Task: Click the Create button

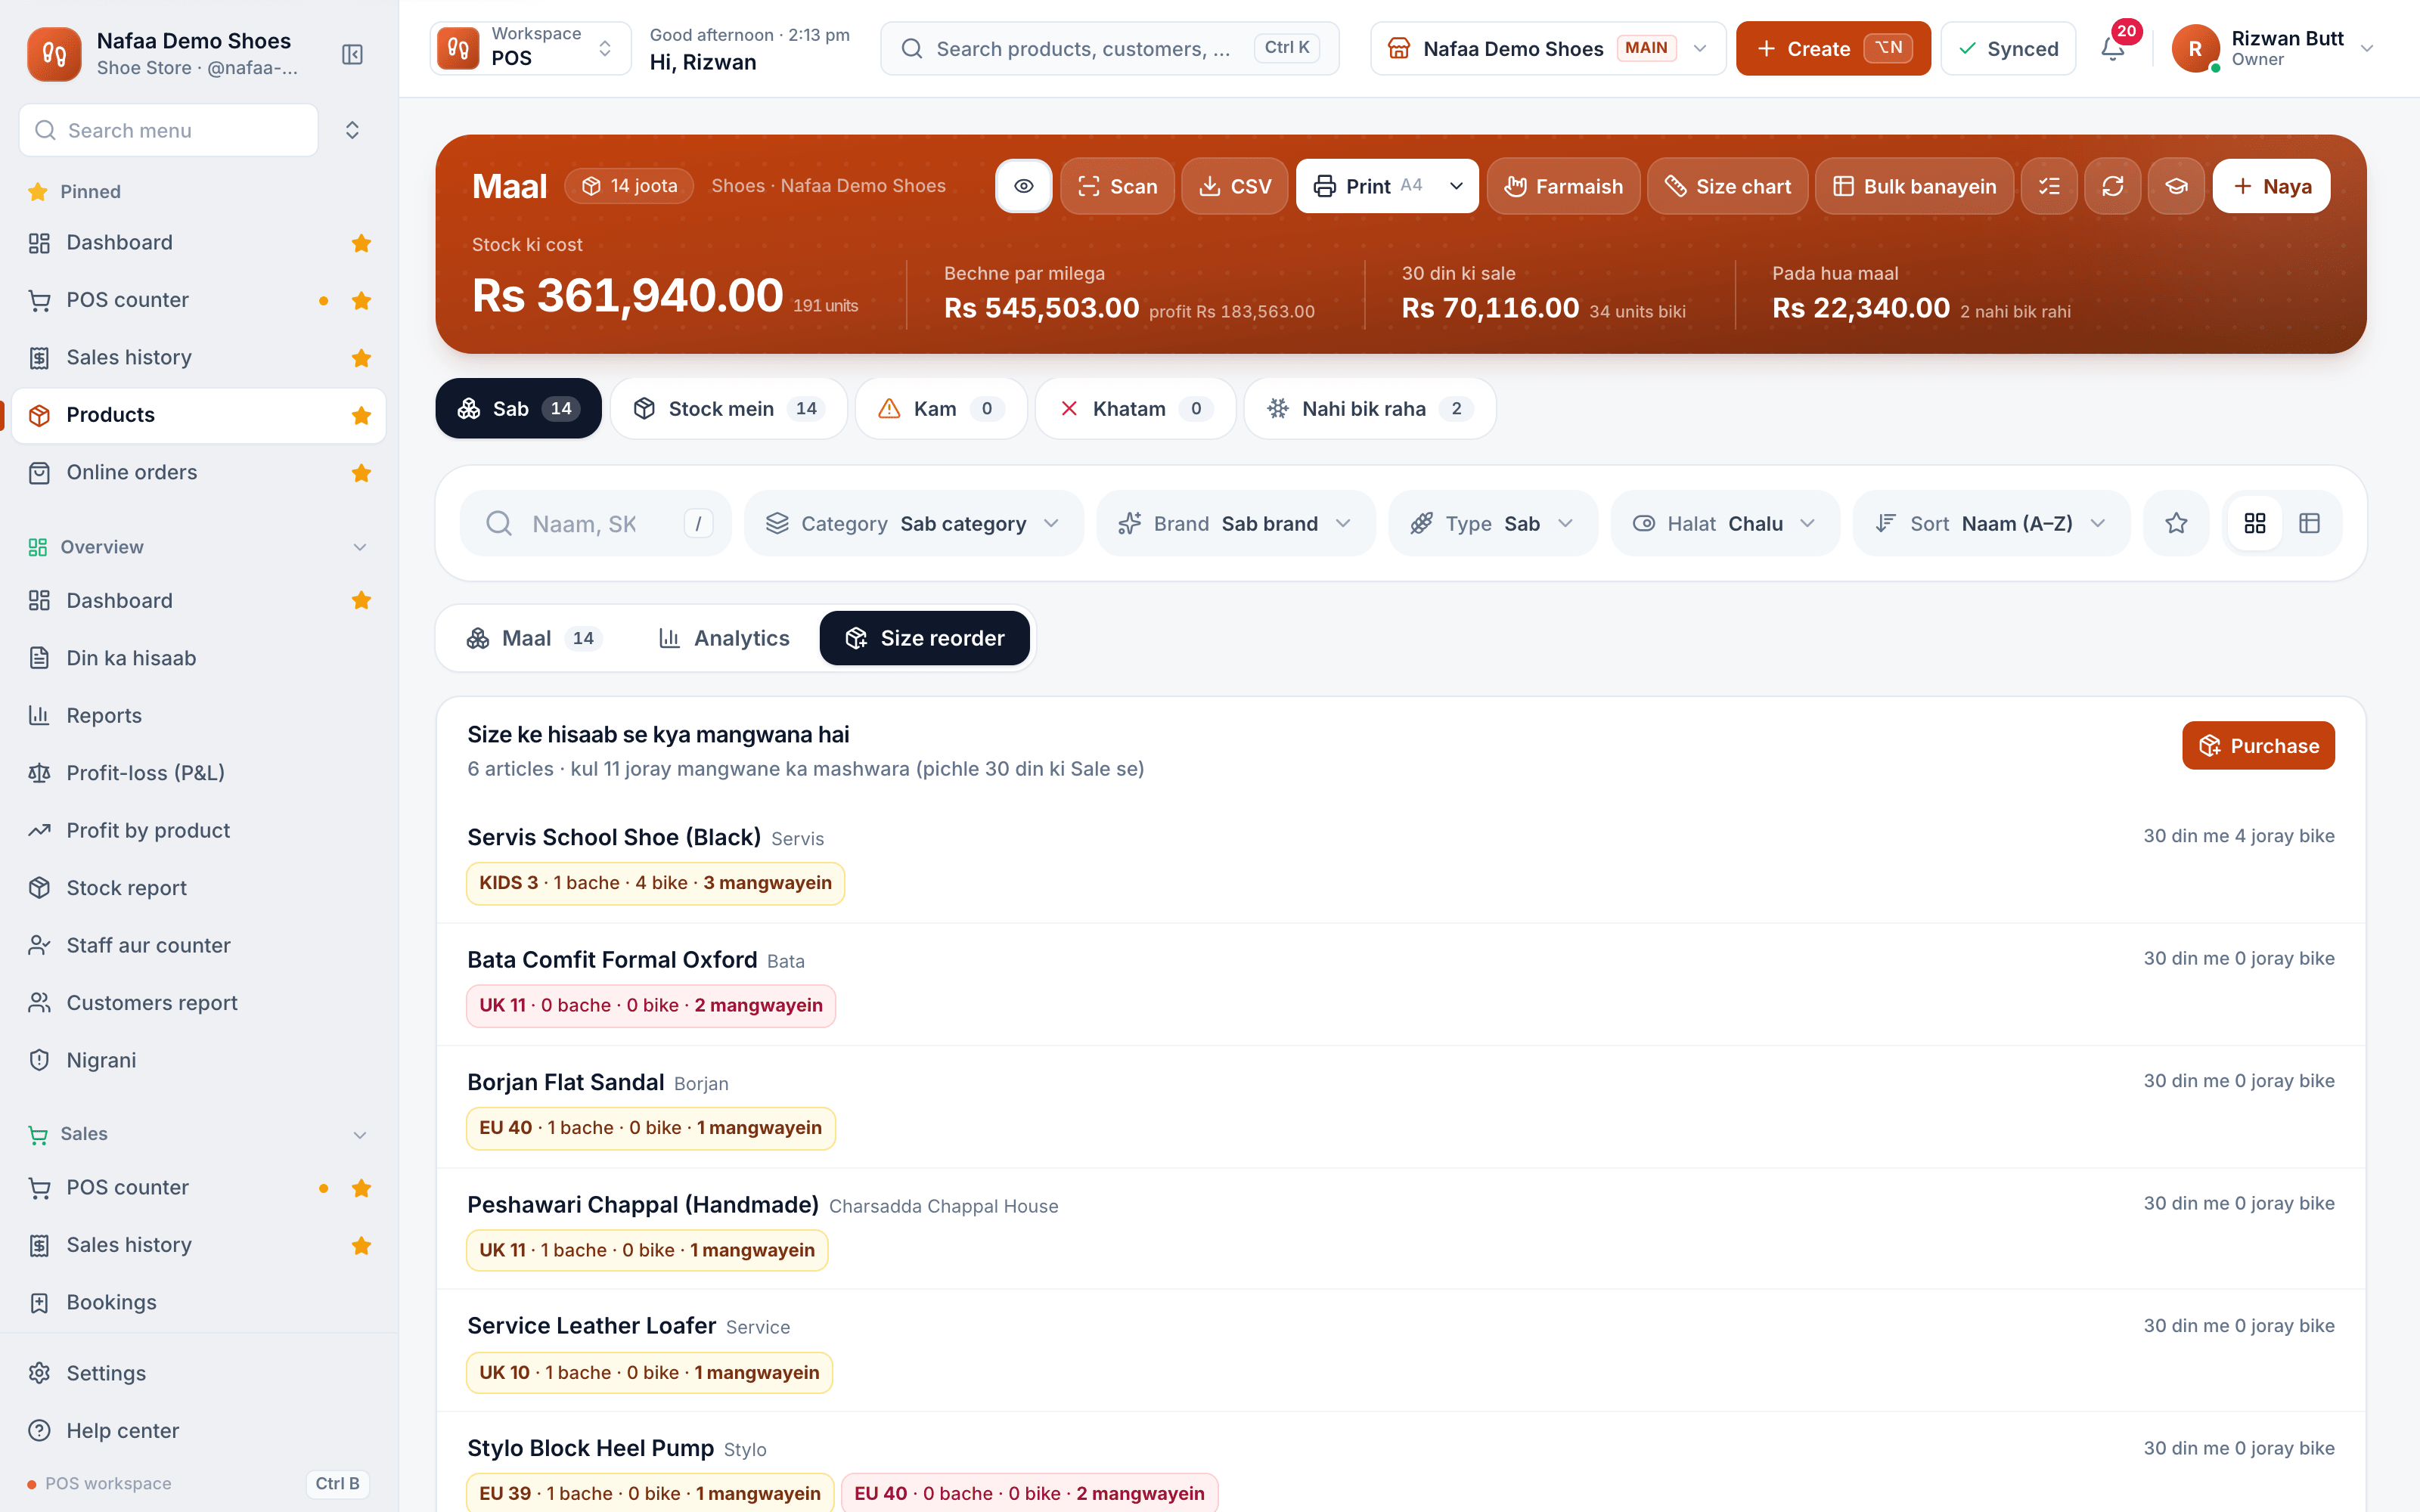Action: pos(1832,48)
